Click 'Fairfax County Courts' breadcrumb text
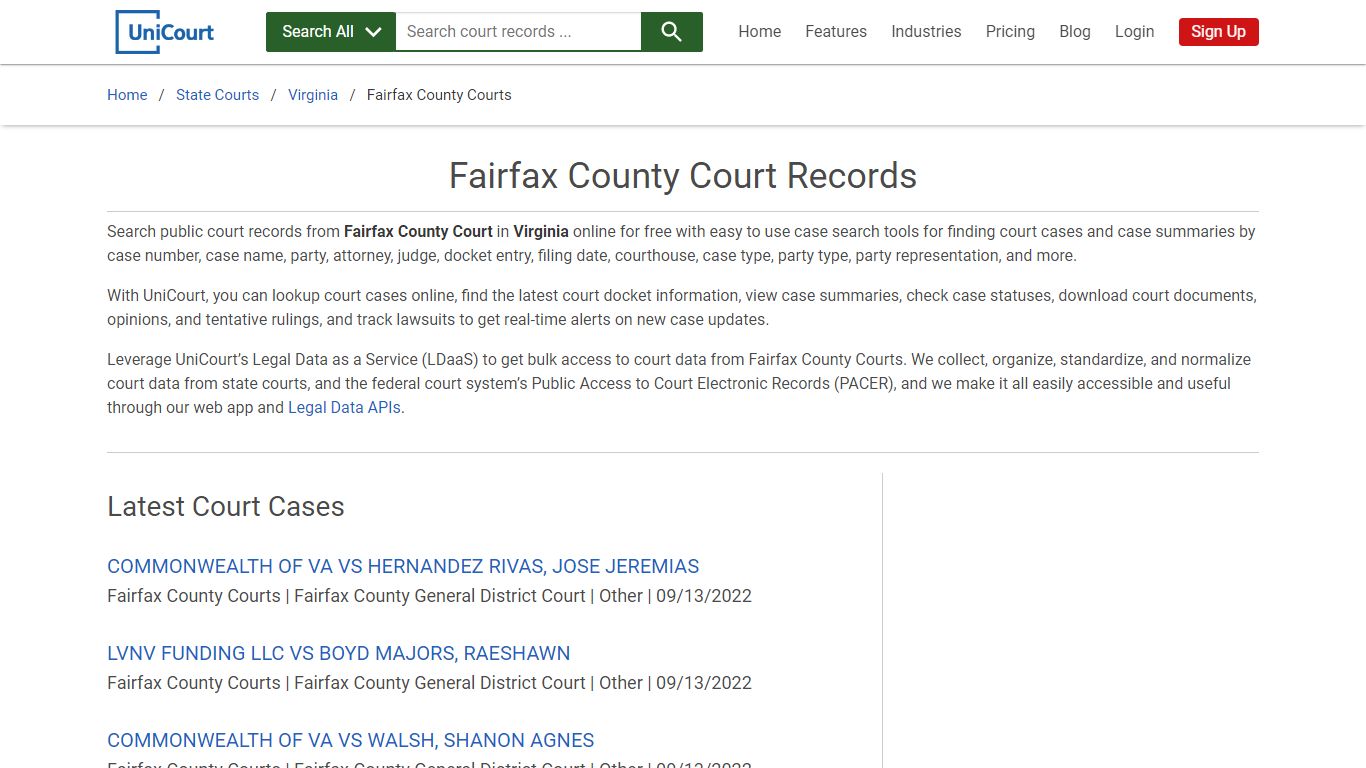The image size is (1366, 768). [x=439, y=95]
